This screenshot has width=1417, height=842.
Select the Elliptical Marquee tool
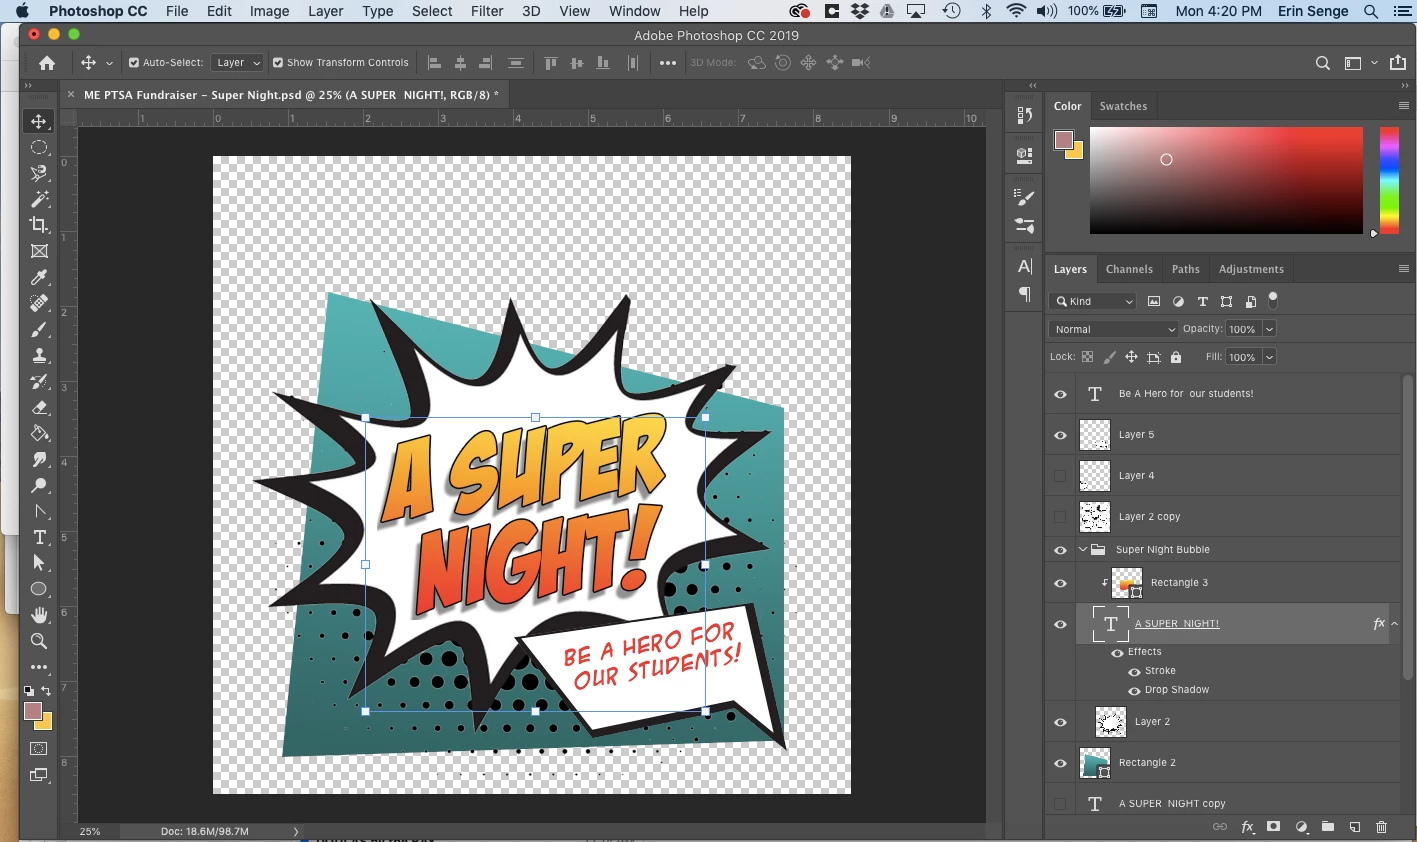point(39,147)
